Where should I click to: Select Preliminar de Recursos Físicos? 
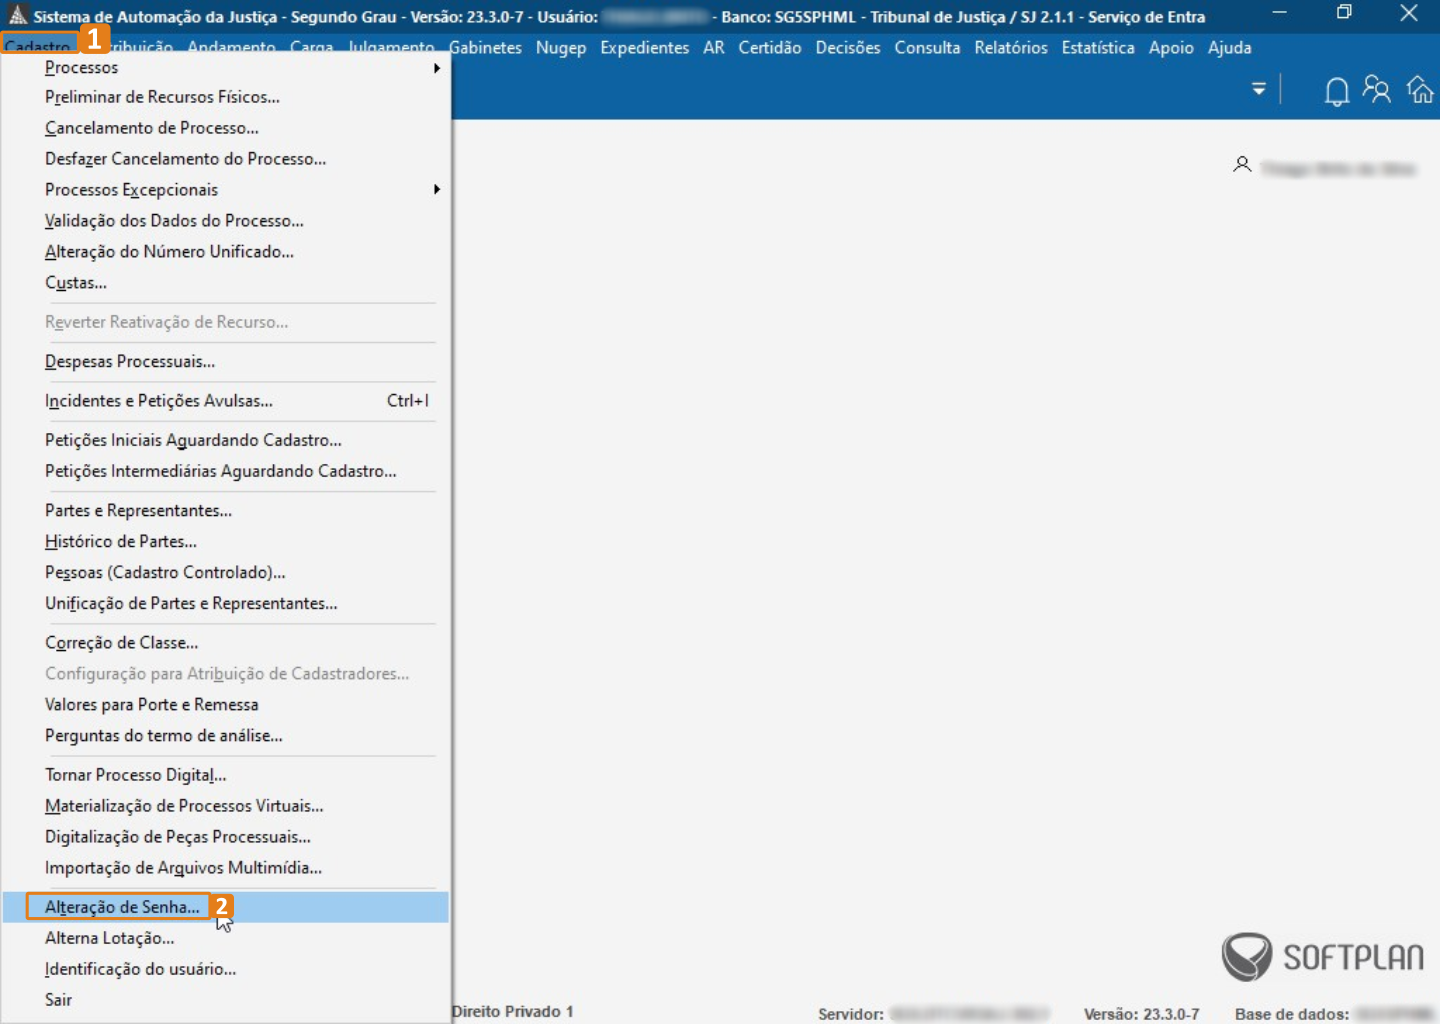[225, 97]
